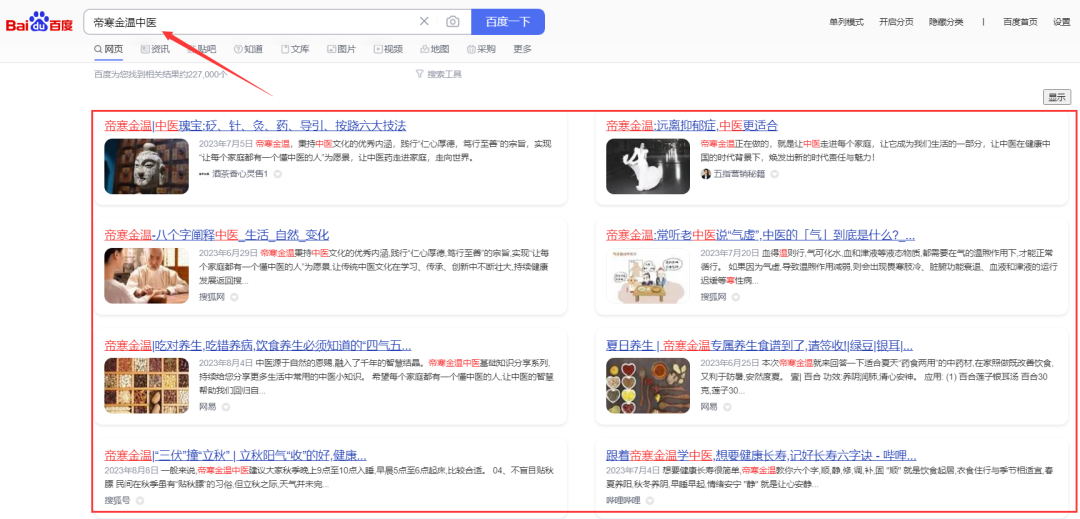Click the round badge icon beside 五指营销秘籍
The image size is (1080, 519).
click(774, 174)
